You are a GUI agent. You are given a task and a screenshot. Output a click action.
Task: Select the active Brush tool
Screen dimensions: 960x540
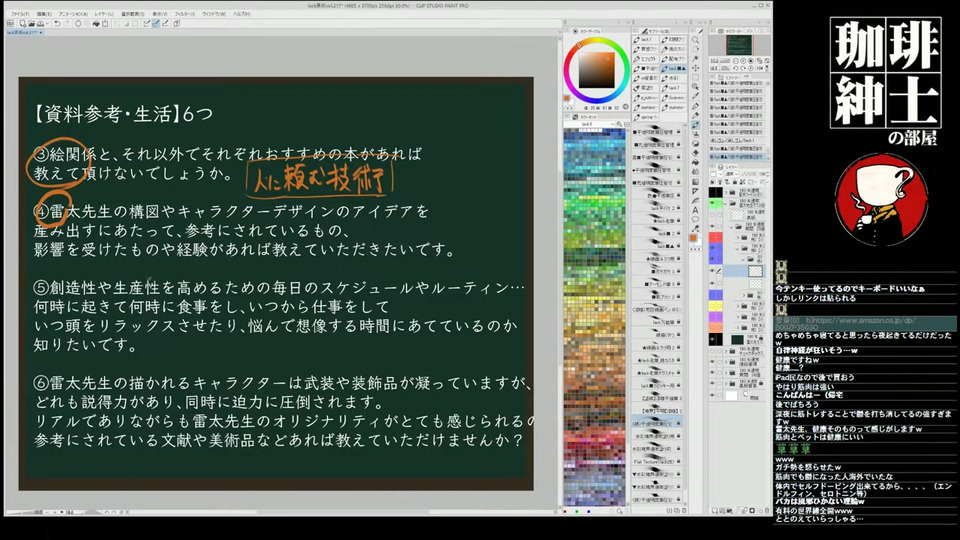pyautogui.click(x=695, y=125)
